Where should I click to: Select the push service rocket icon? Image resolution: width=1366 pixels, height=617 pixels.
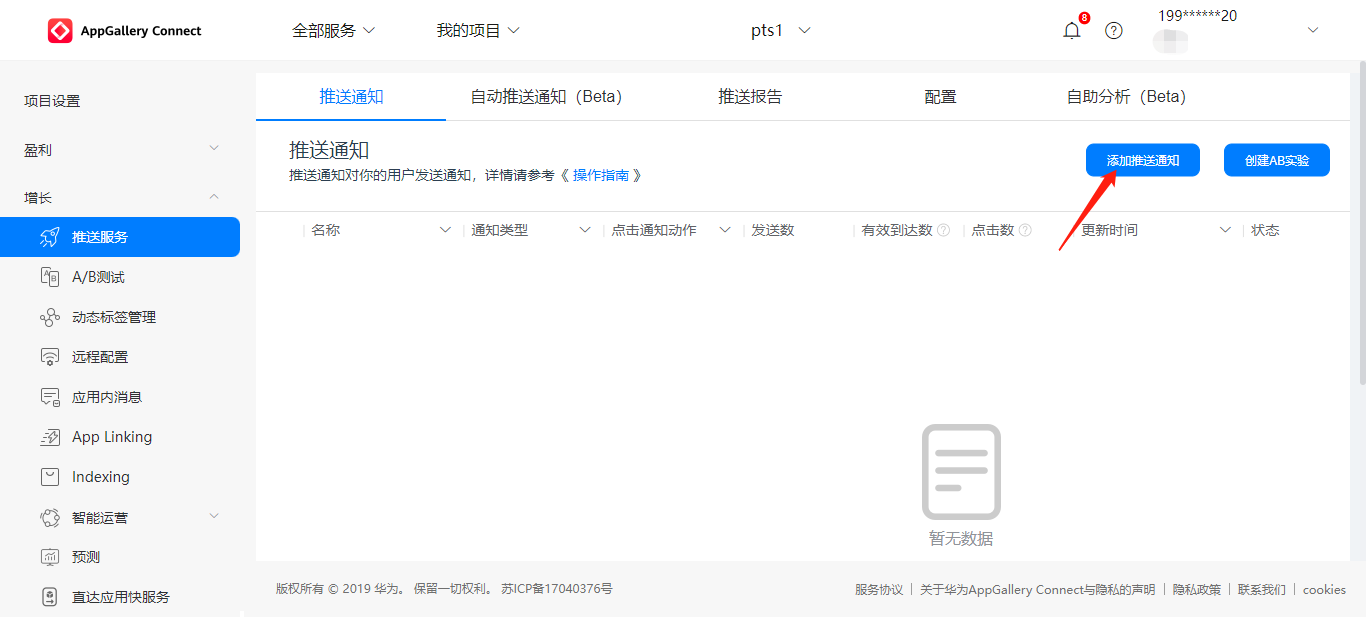pos(49,237)
